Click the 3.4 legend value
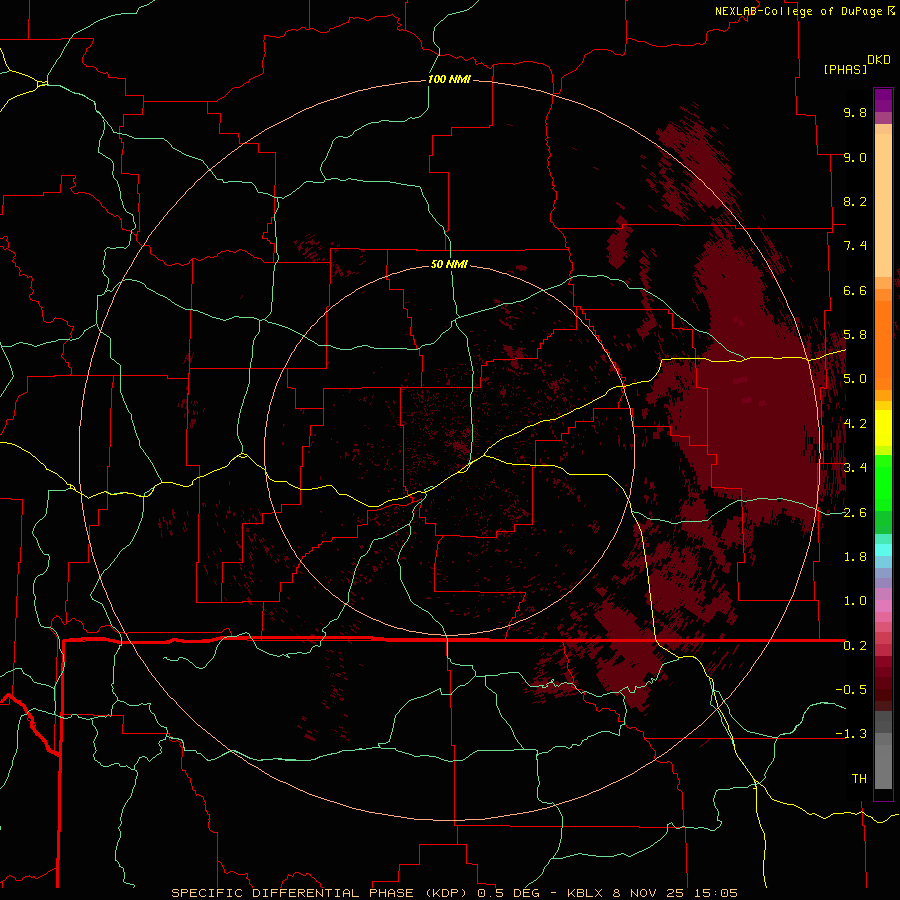 (x=855, y=467)
